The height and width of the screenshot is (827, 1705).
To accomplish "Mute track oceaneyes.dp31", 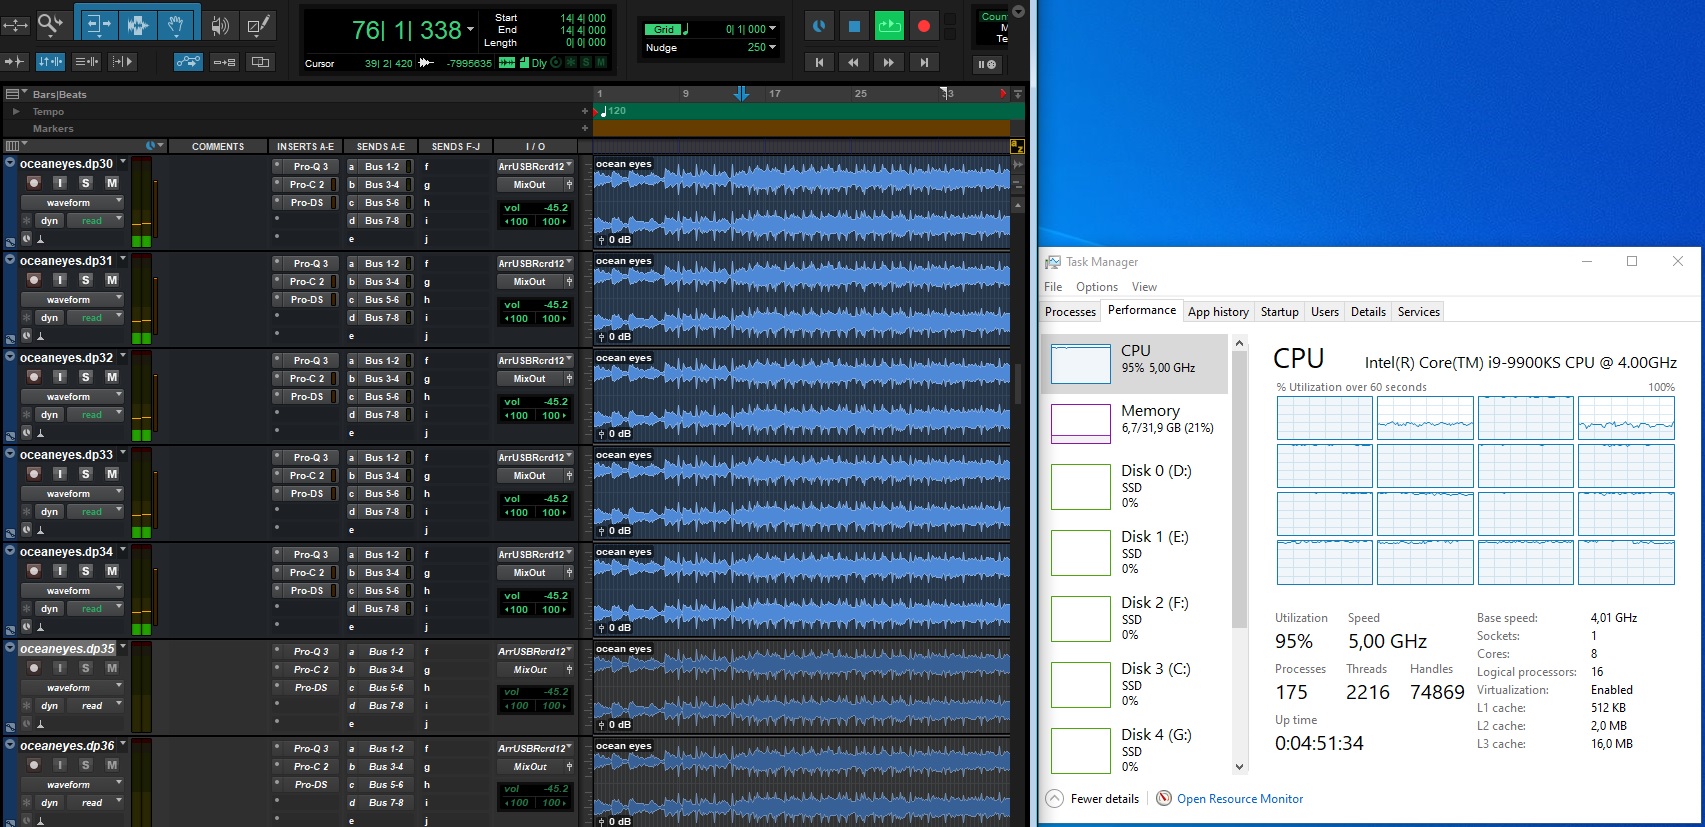I will click(x=112, y=280).
